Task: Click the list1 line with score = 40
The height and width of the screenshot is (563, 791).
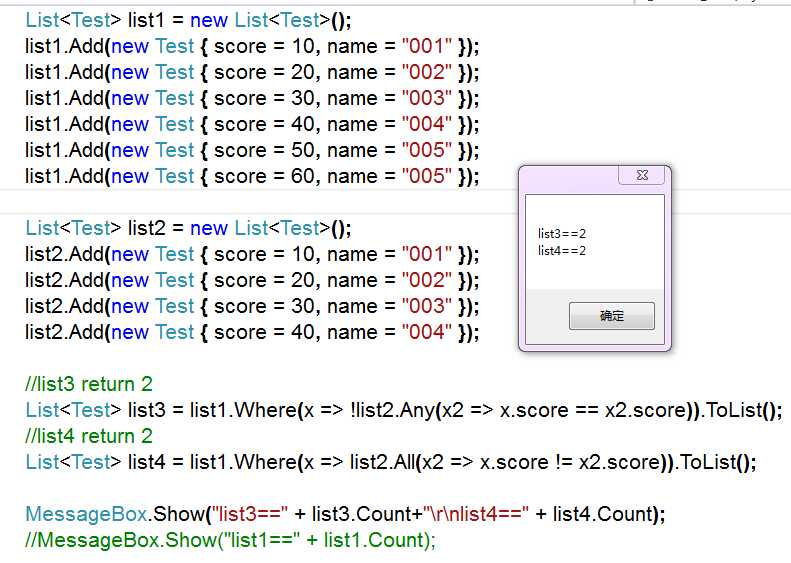Action: [252, 124]
